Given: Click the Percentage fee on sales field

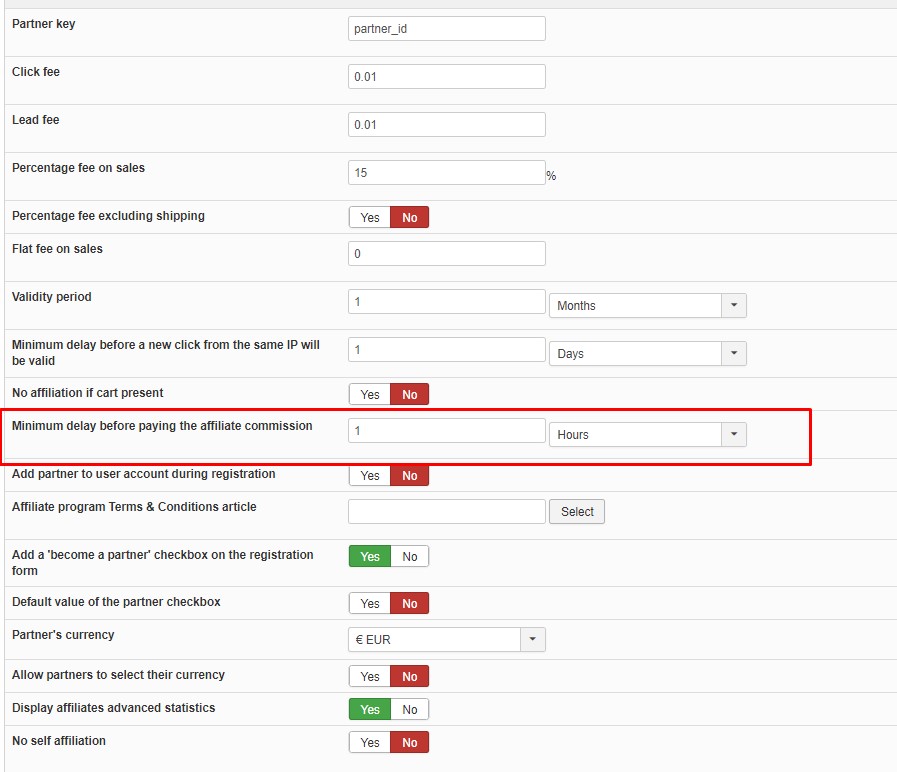Looking at the screenshot, I should 446,173.
